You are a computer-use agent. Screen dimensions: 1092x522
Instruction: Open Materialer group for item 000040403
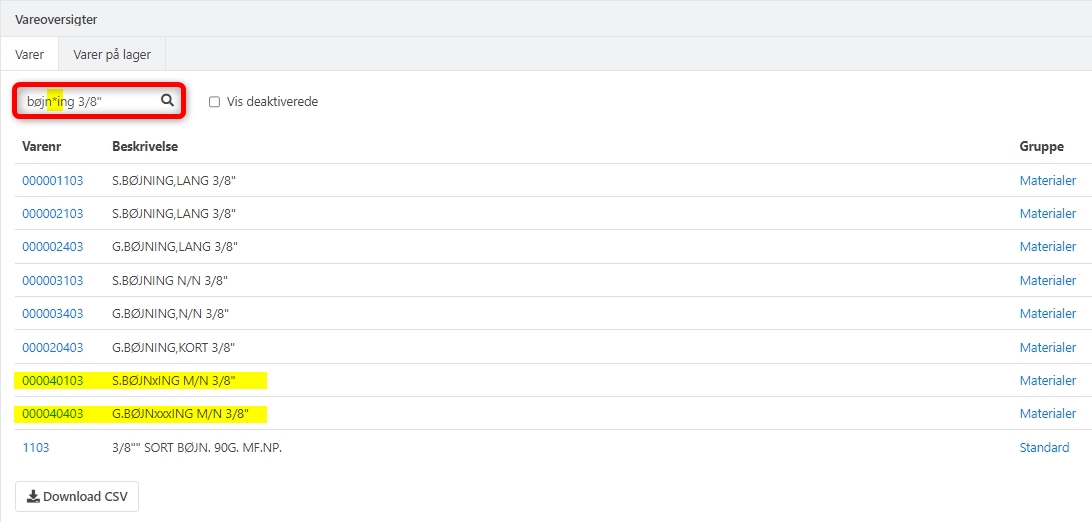[1047, 414]
